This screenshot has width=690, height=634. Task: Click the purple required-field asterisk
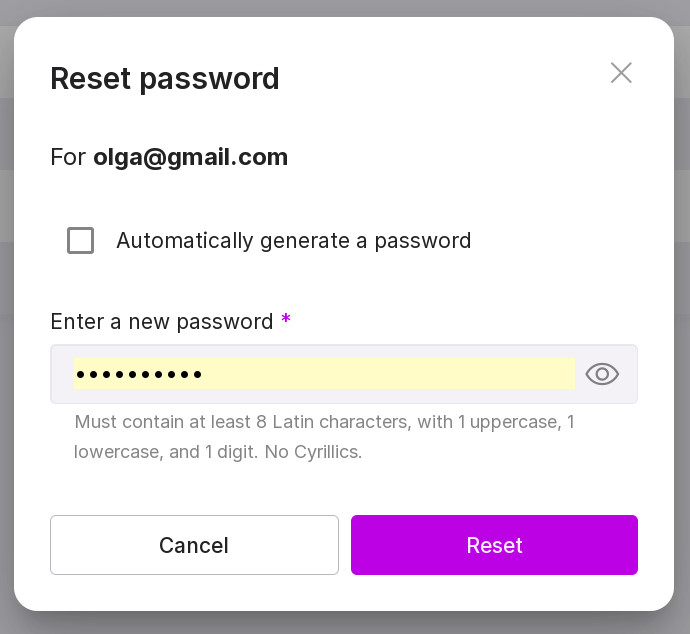pos(286,320)
